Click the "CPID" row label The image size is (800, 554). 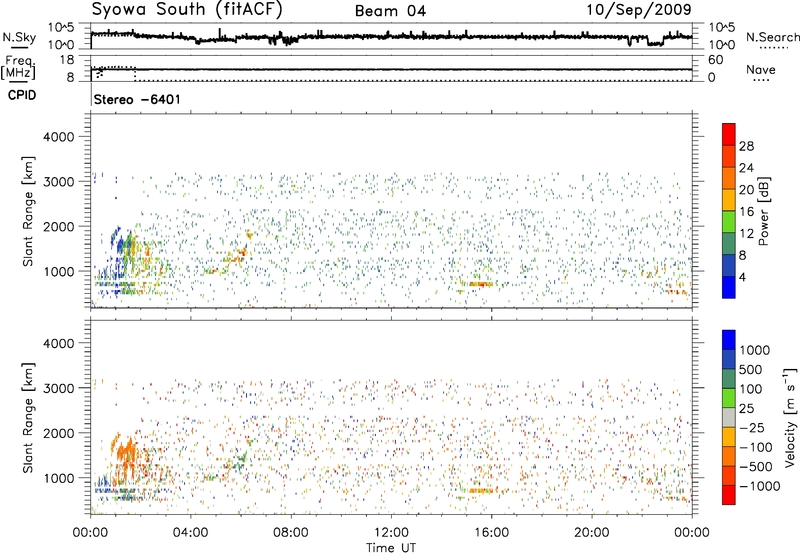click(x=22, y=95)
